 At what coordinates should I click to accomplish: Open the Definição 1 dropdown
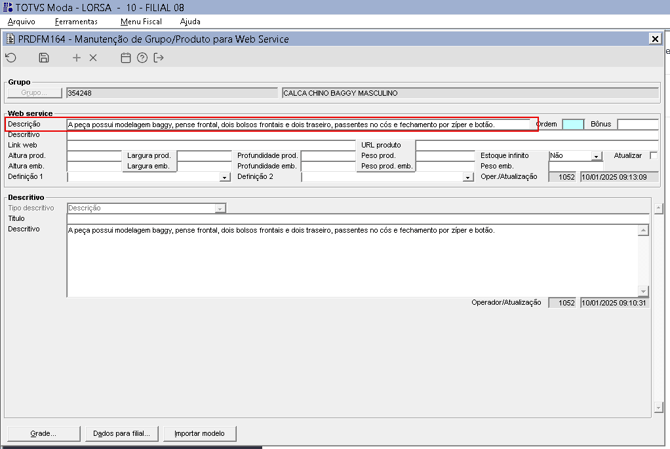click(224, 177)
